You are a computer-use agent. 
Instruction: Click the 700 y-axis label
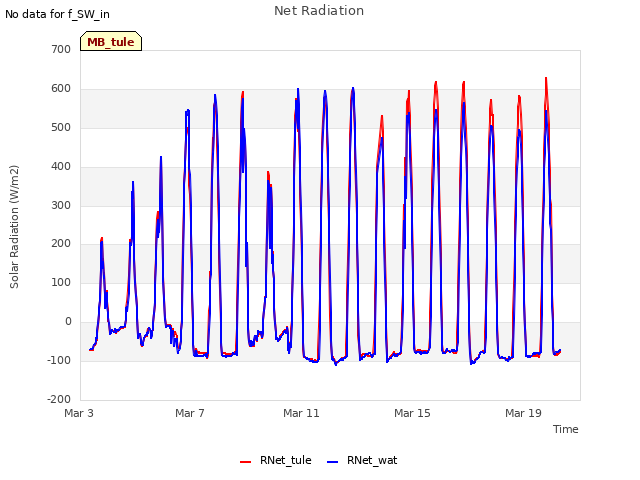[x=61, y=49]
